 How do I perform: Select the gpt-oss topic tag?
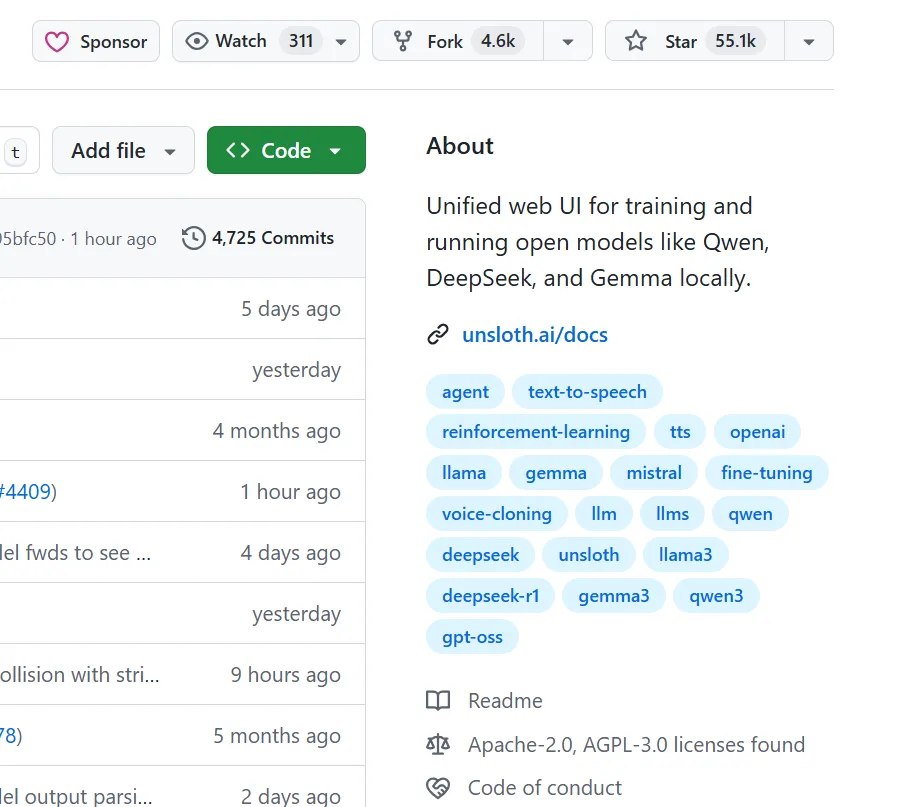tap(472, 637)
